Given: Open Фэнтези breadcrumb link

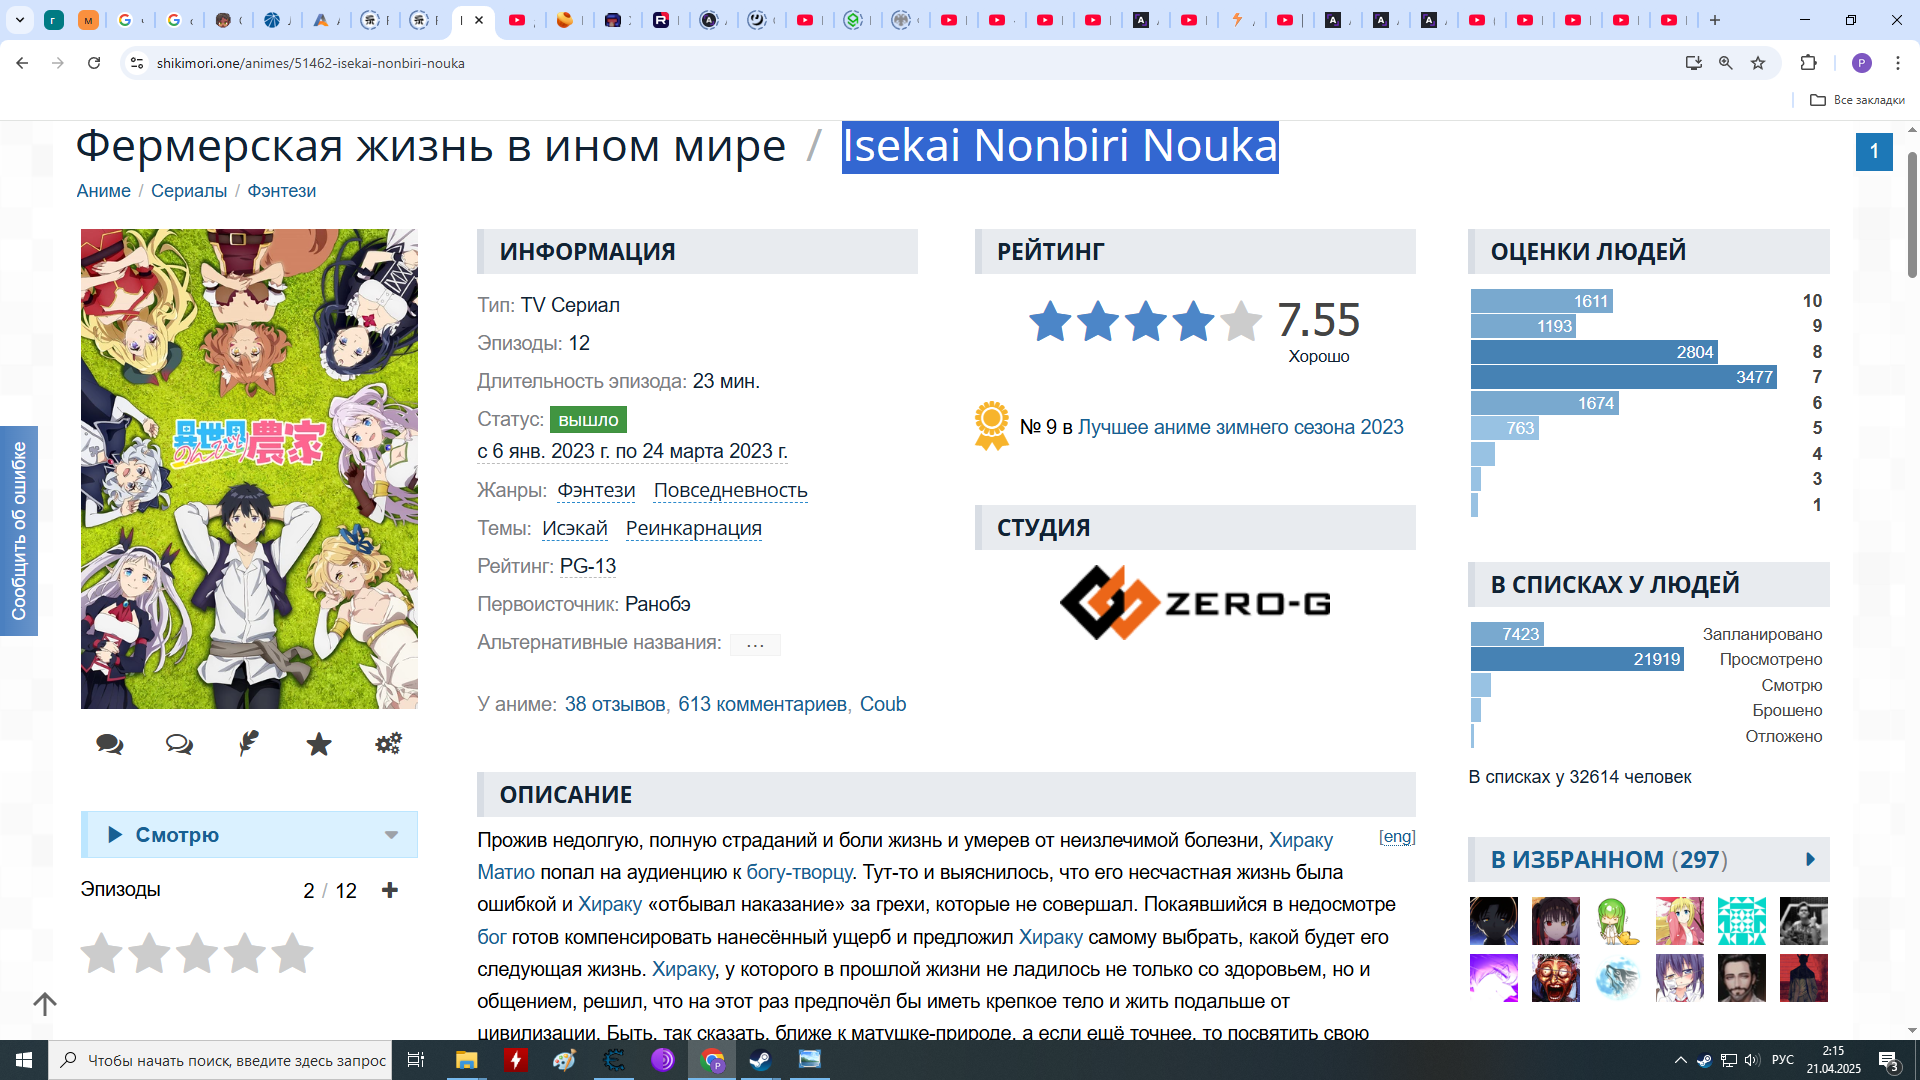Looking at the screenshot, I should (282, 191).
